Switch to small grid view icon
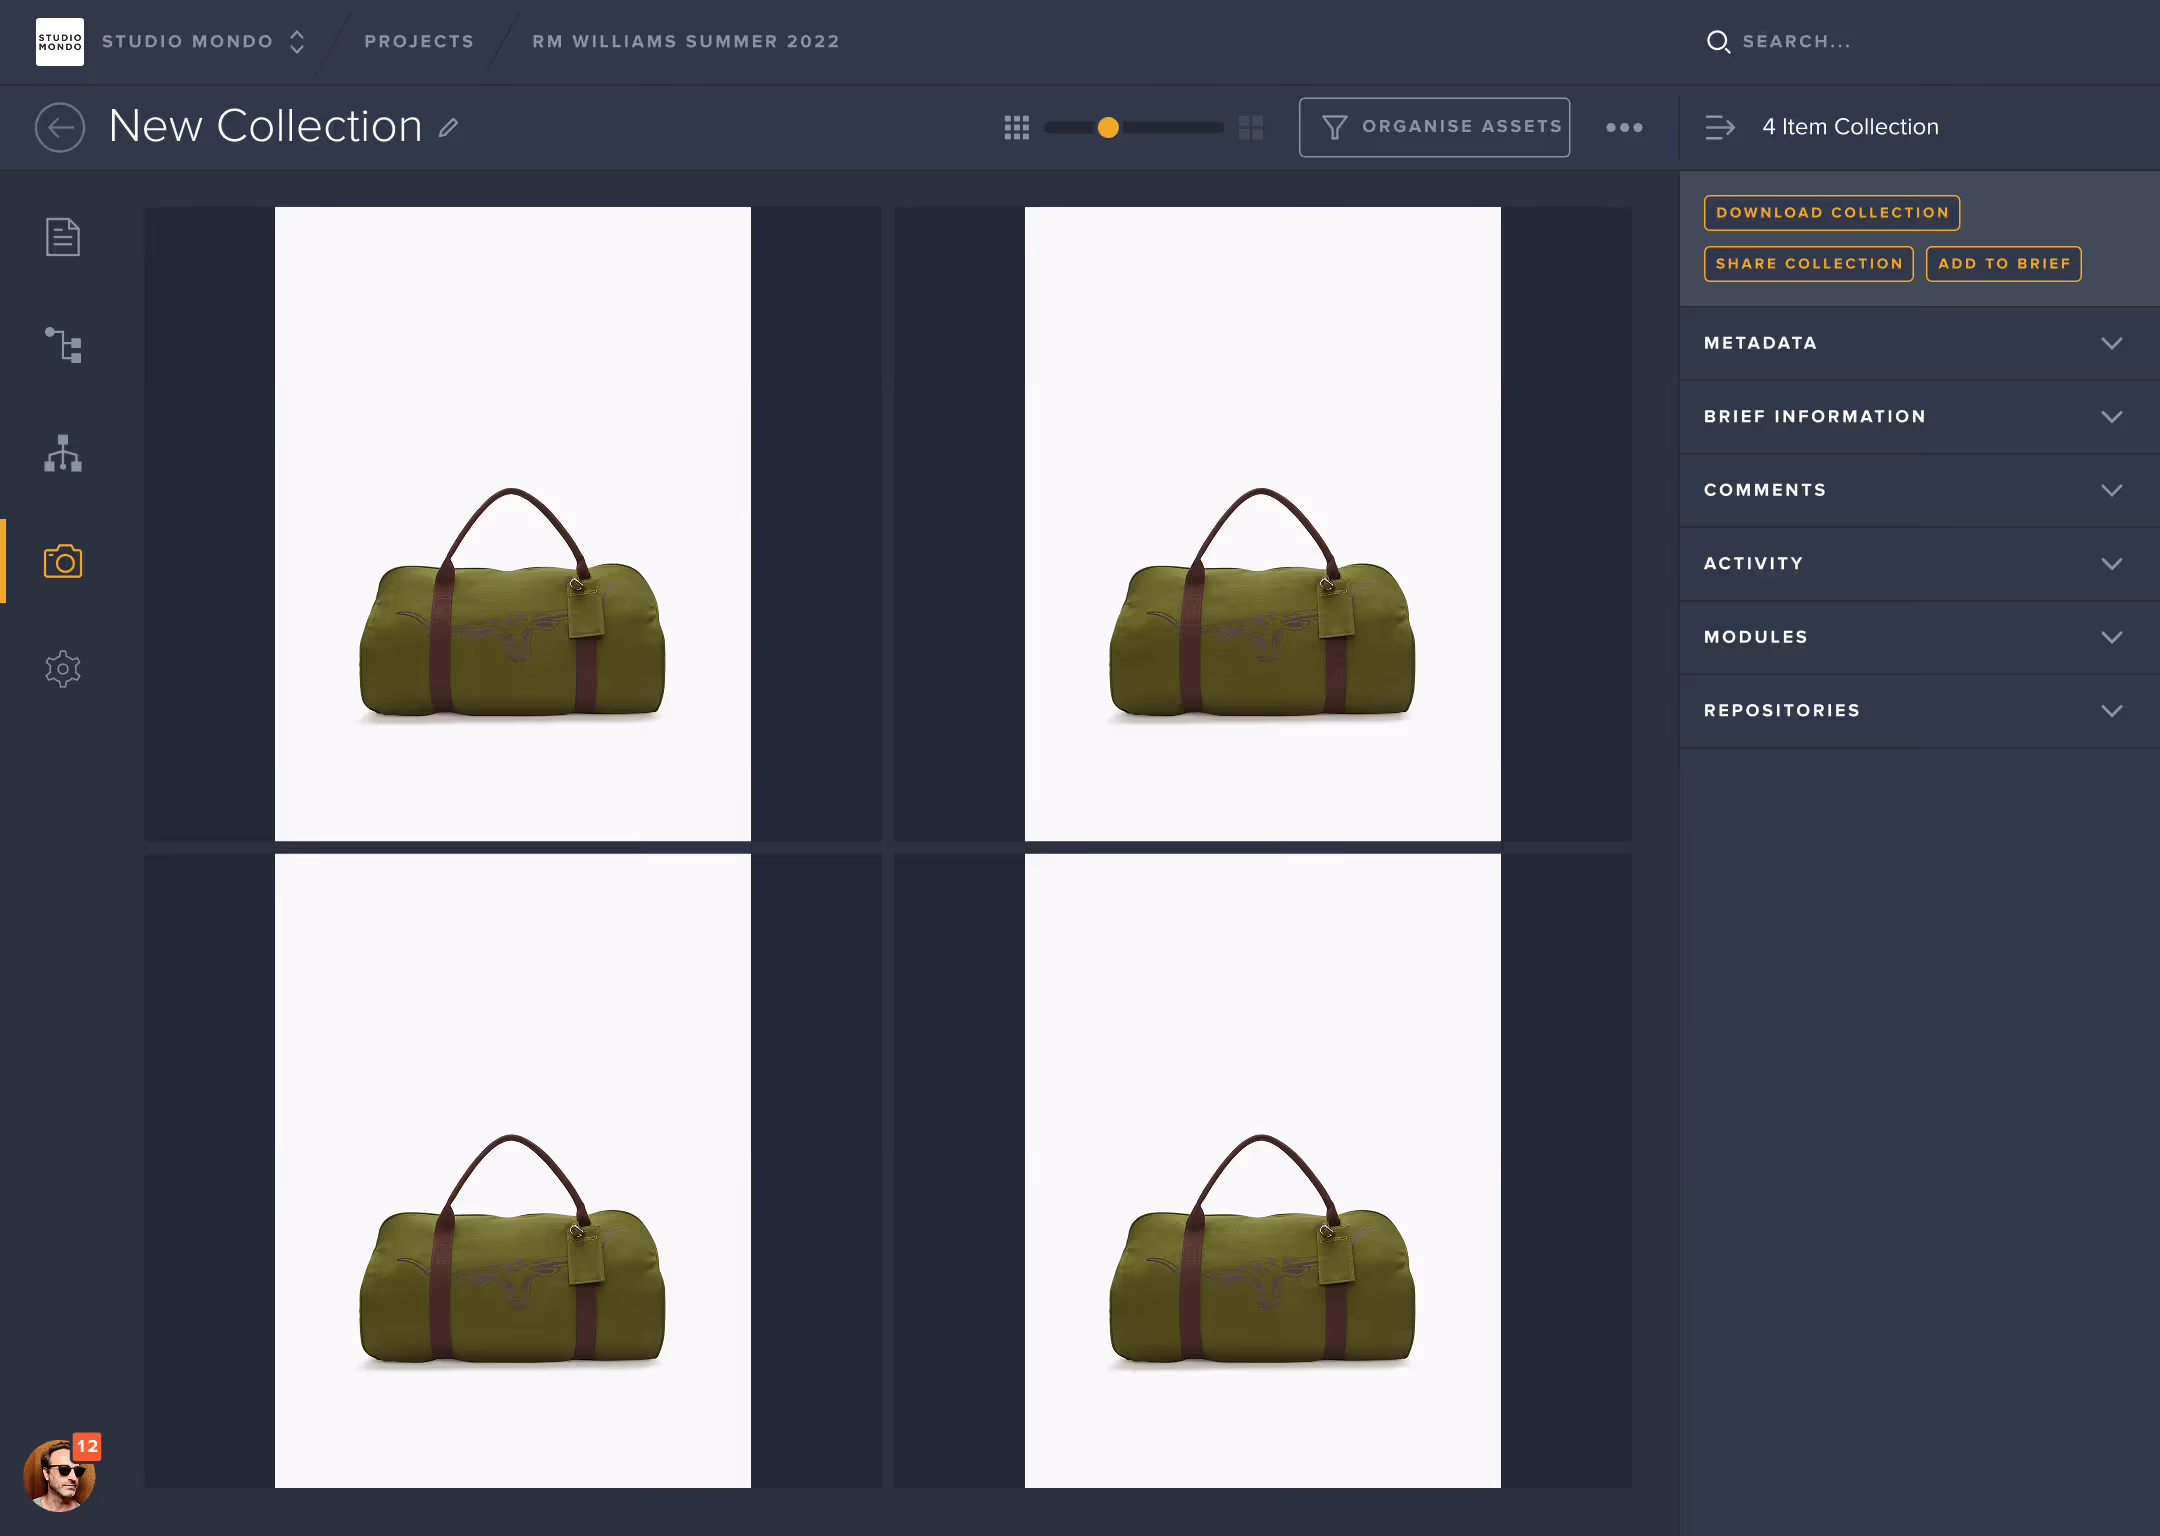Screen dimensions: 2160x1536 tap(1016, 127)
